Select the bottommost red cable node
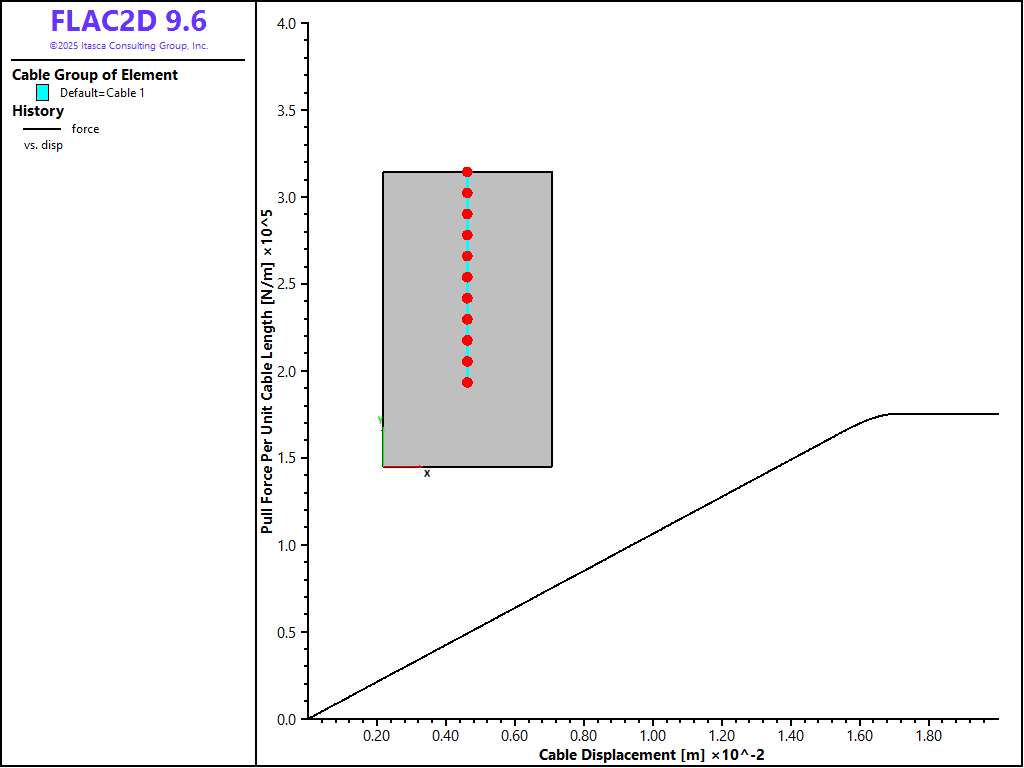This screenshot has width=1024, height=768. tap(467, 382)
